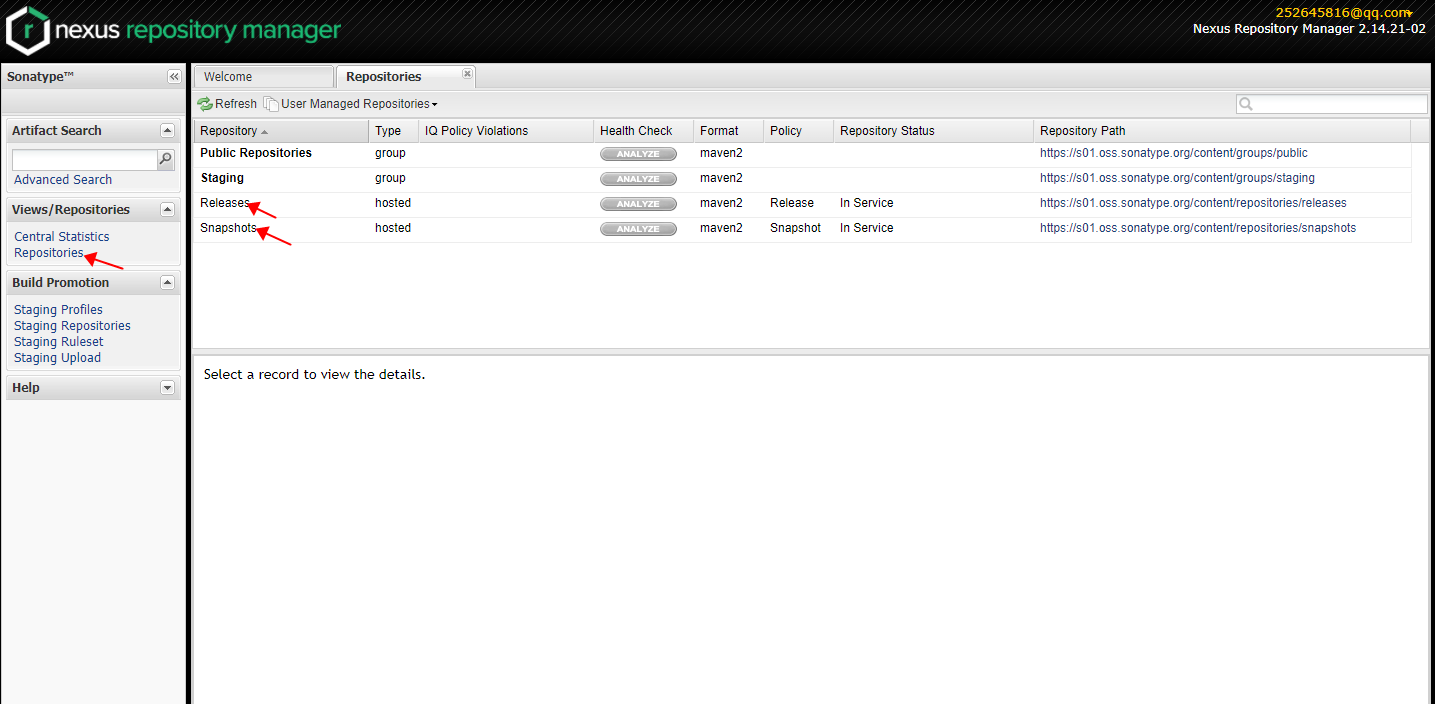Click the Artifact Search magnifier icon
The height and width of the screenshot is (704, 1435).
(x=166, y=159)
